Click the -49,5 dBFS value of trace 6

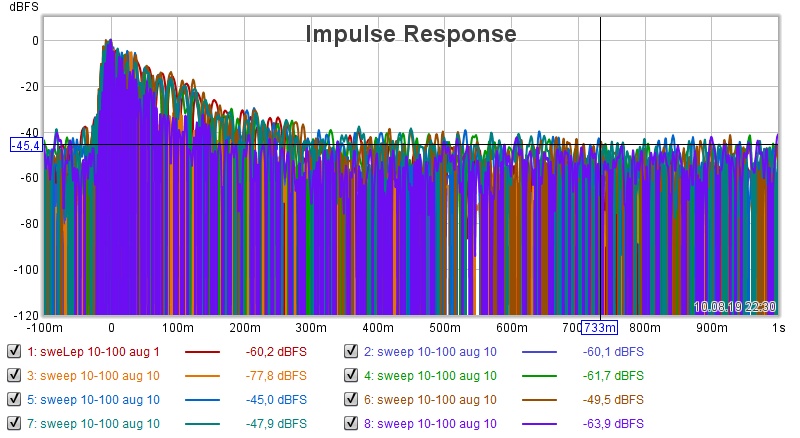tap(613, 400)
